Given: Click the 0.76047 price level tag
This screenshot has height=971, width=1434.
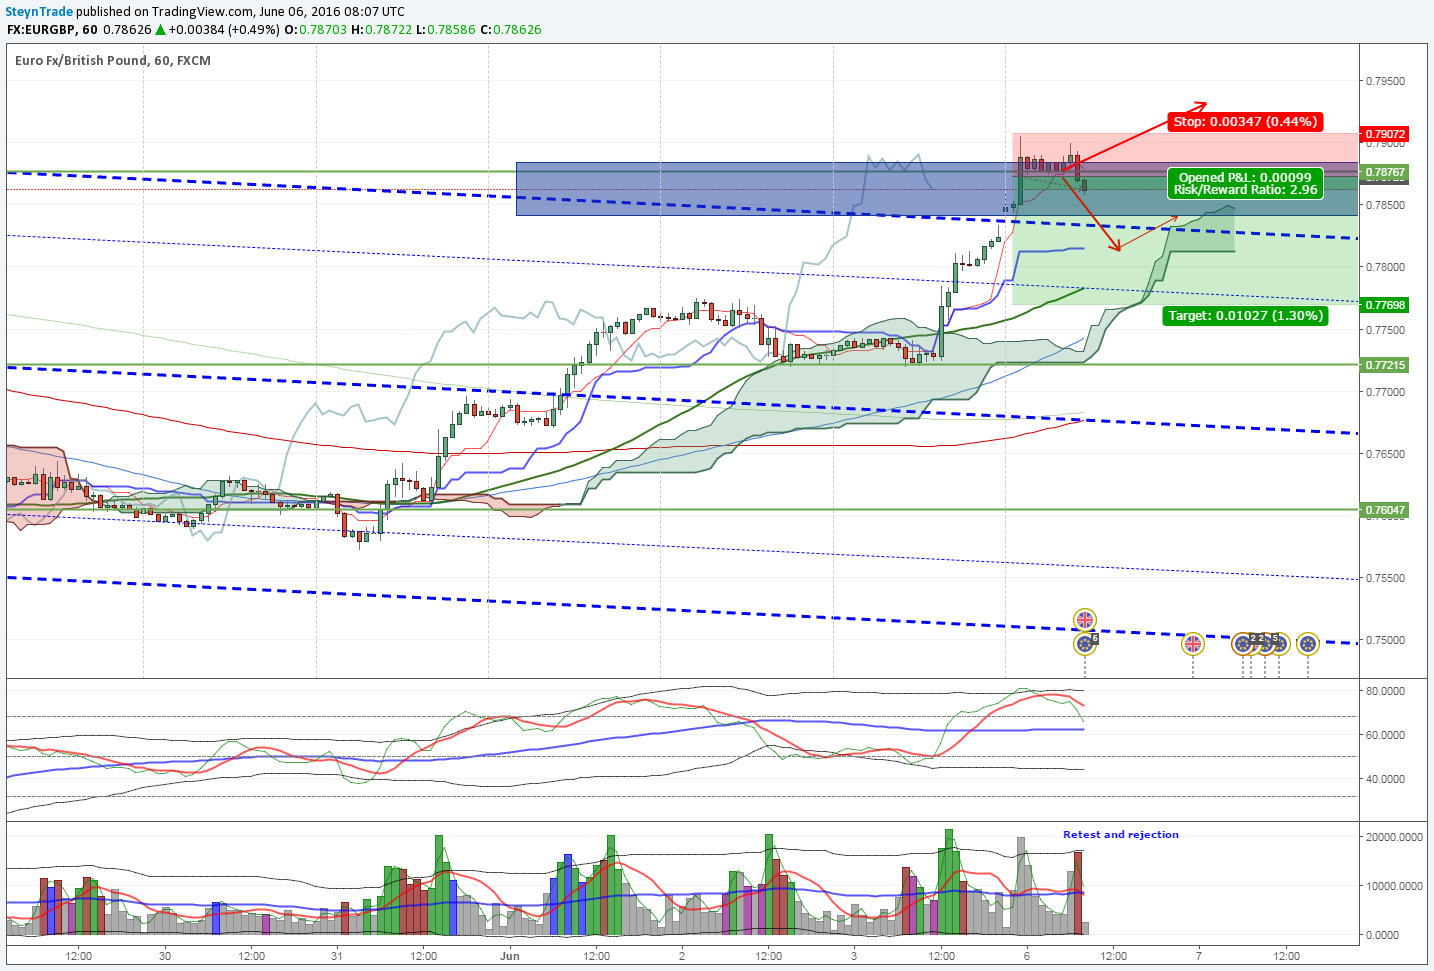Looking at the screenshot, I should 1385,510.
